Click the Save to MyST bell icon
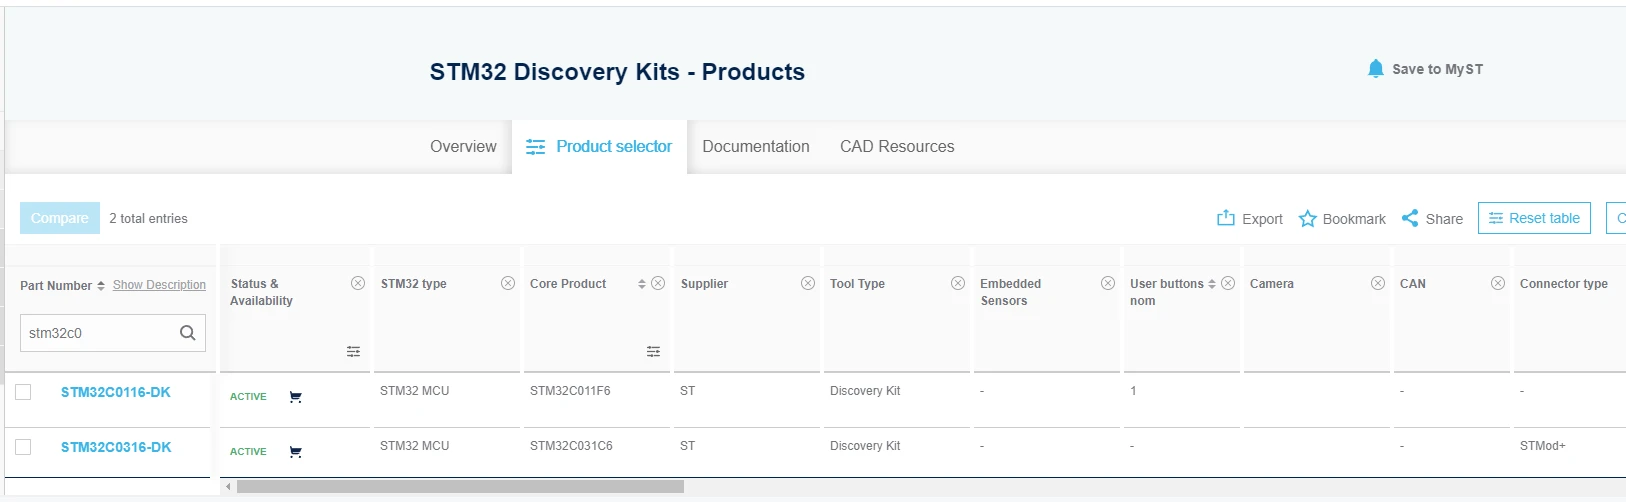Viewport: 1626px width, 502px height. coord(1376,69)
